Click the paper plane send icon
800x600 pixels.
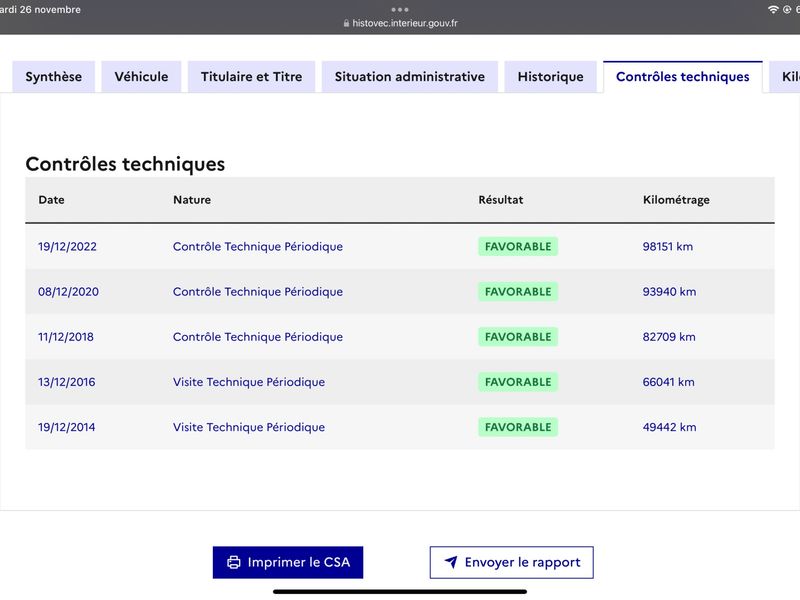(x=451, y=562)
